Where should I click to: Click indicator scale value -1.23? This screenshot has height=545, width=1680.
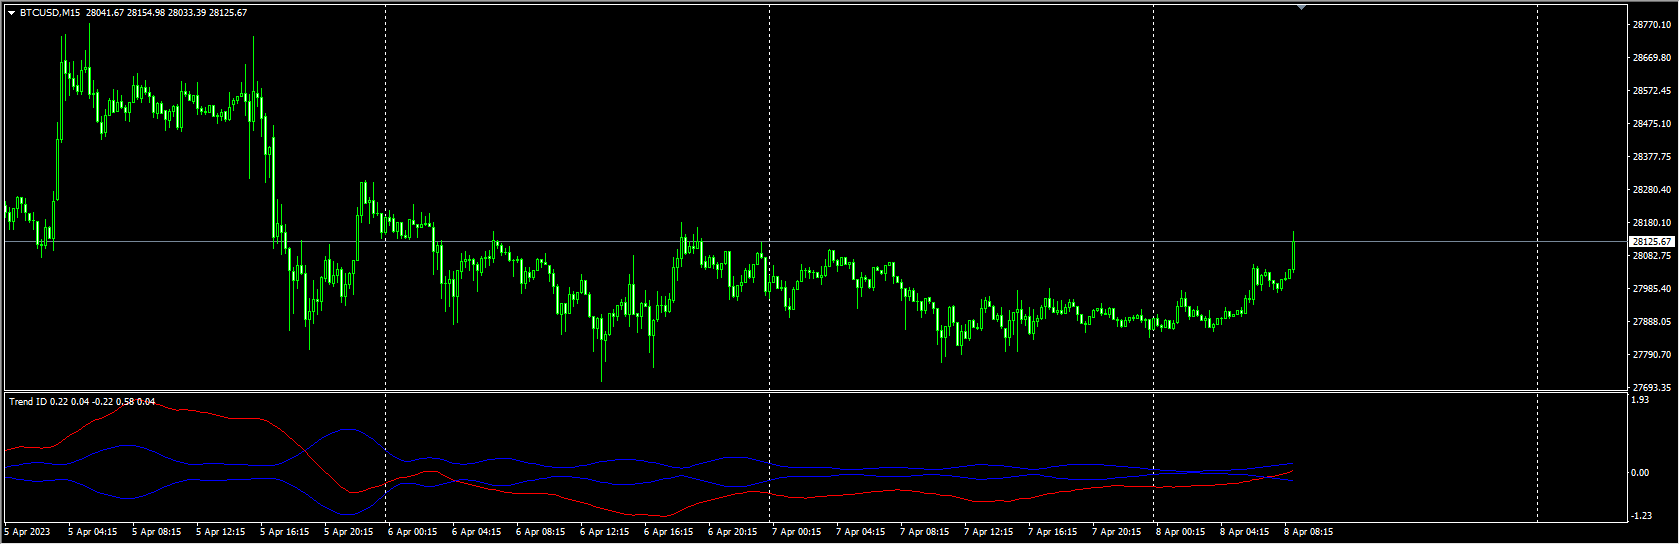(1641, 516)
